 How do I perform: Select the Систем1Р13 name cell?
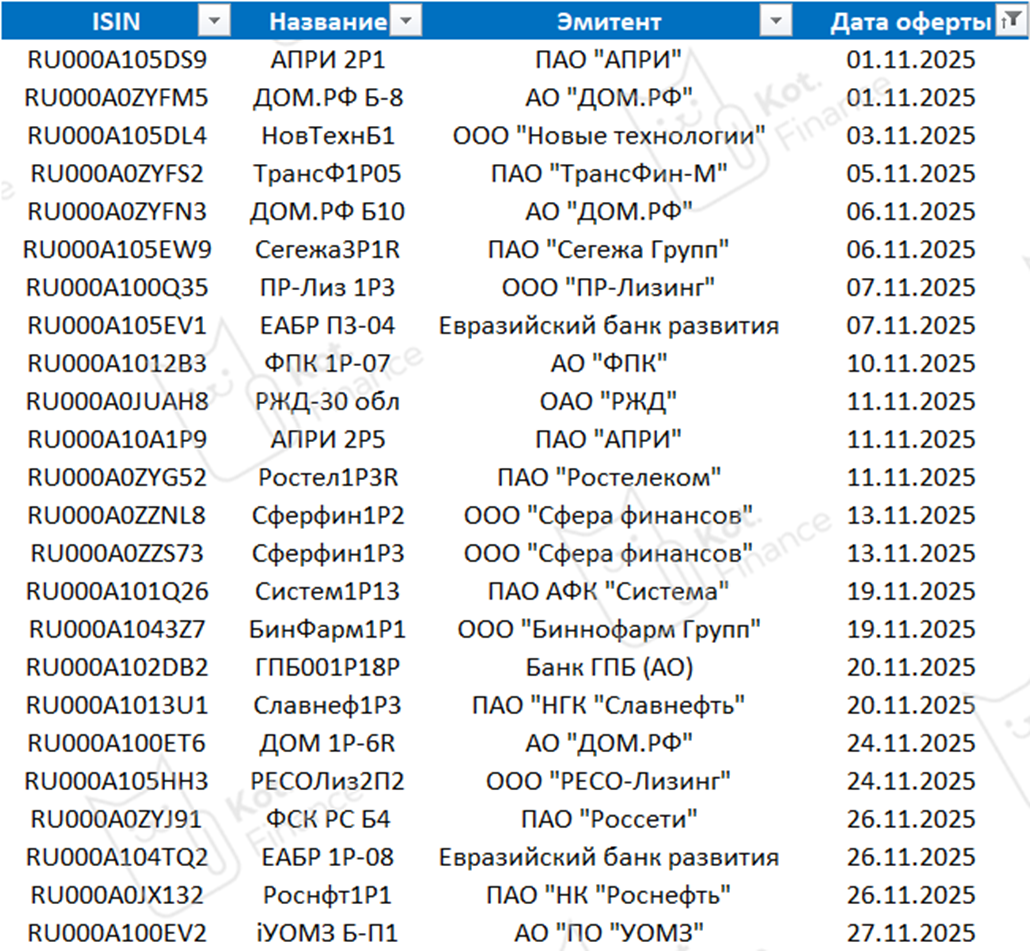(328, 592)
